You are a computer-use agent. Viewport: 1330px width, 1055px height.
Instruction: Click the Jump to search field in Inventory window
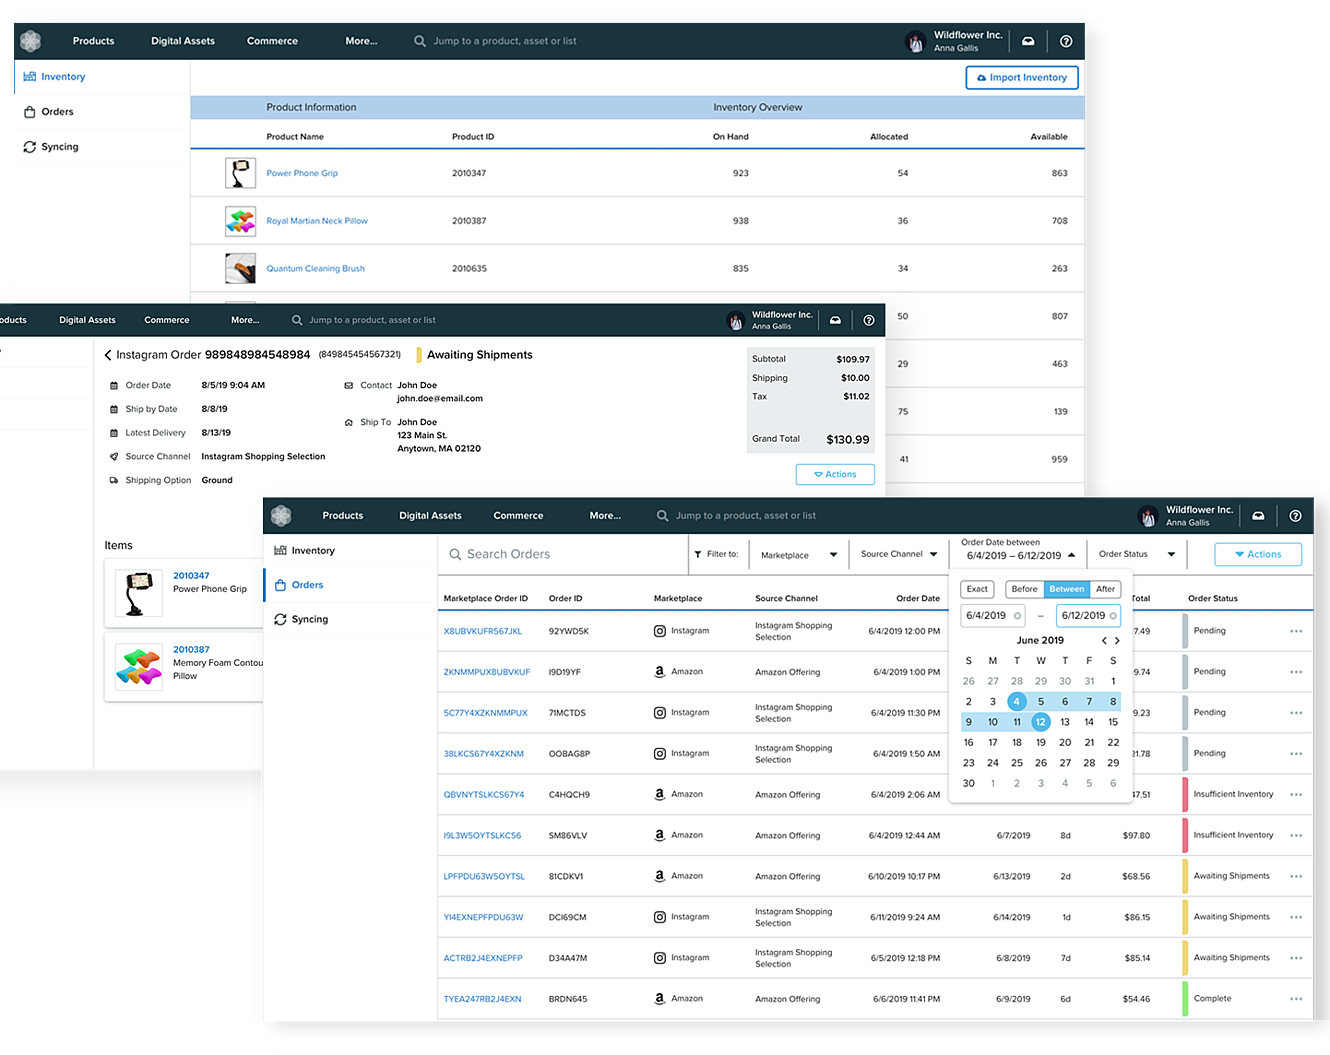pos(505,41)
